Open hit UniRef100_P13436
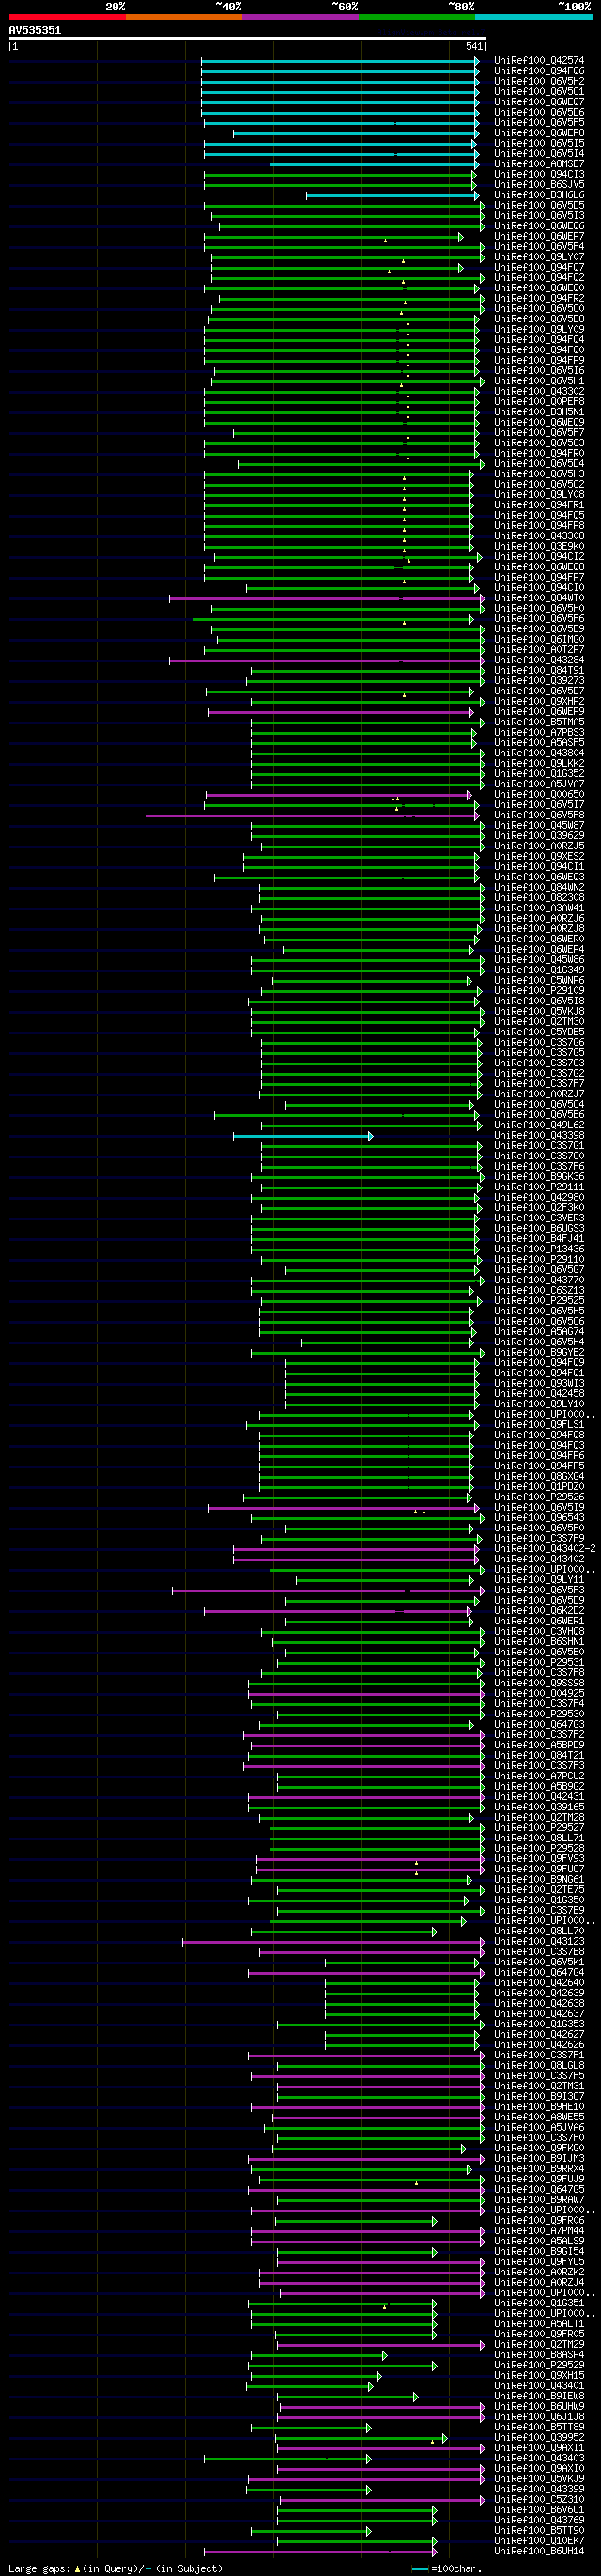601x2576 pixels. tap(539, 1250)
